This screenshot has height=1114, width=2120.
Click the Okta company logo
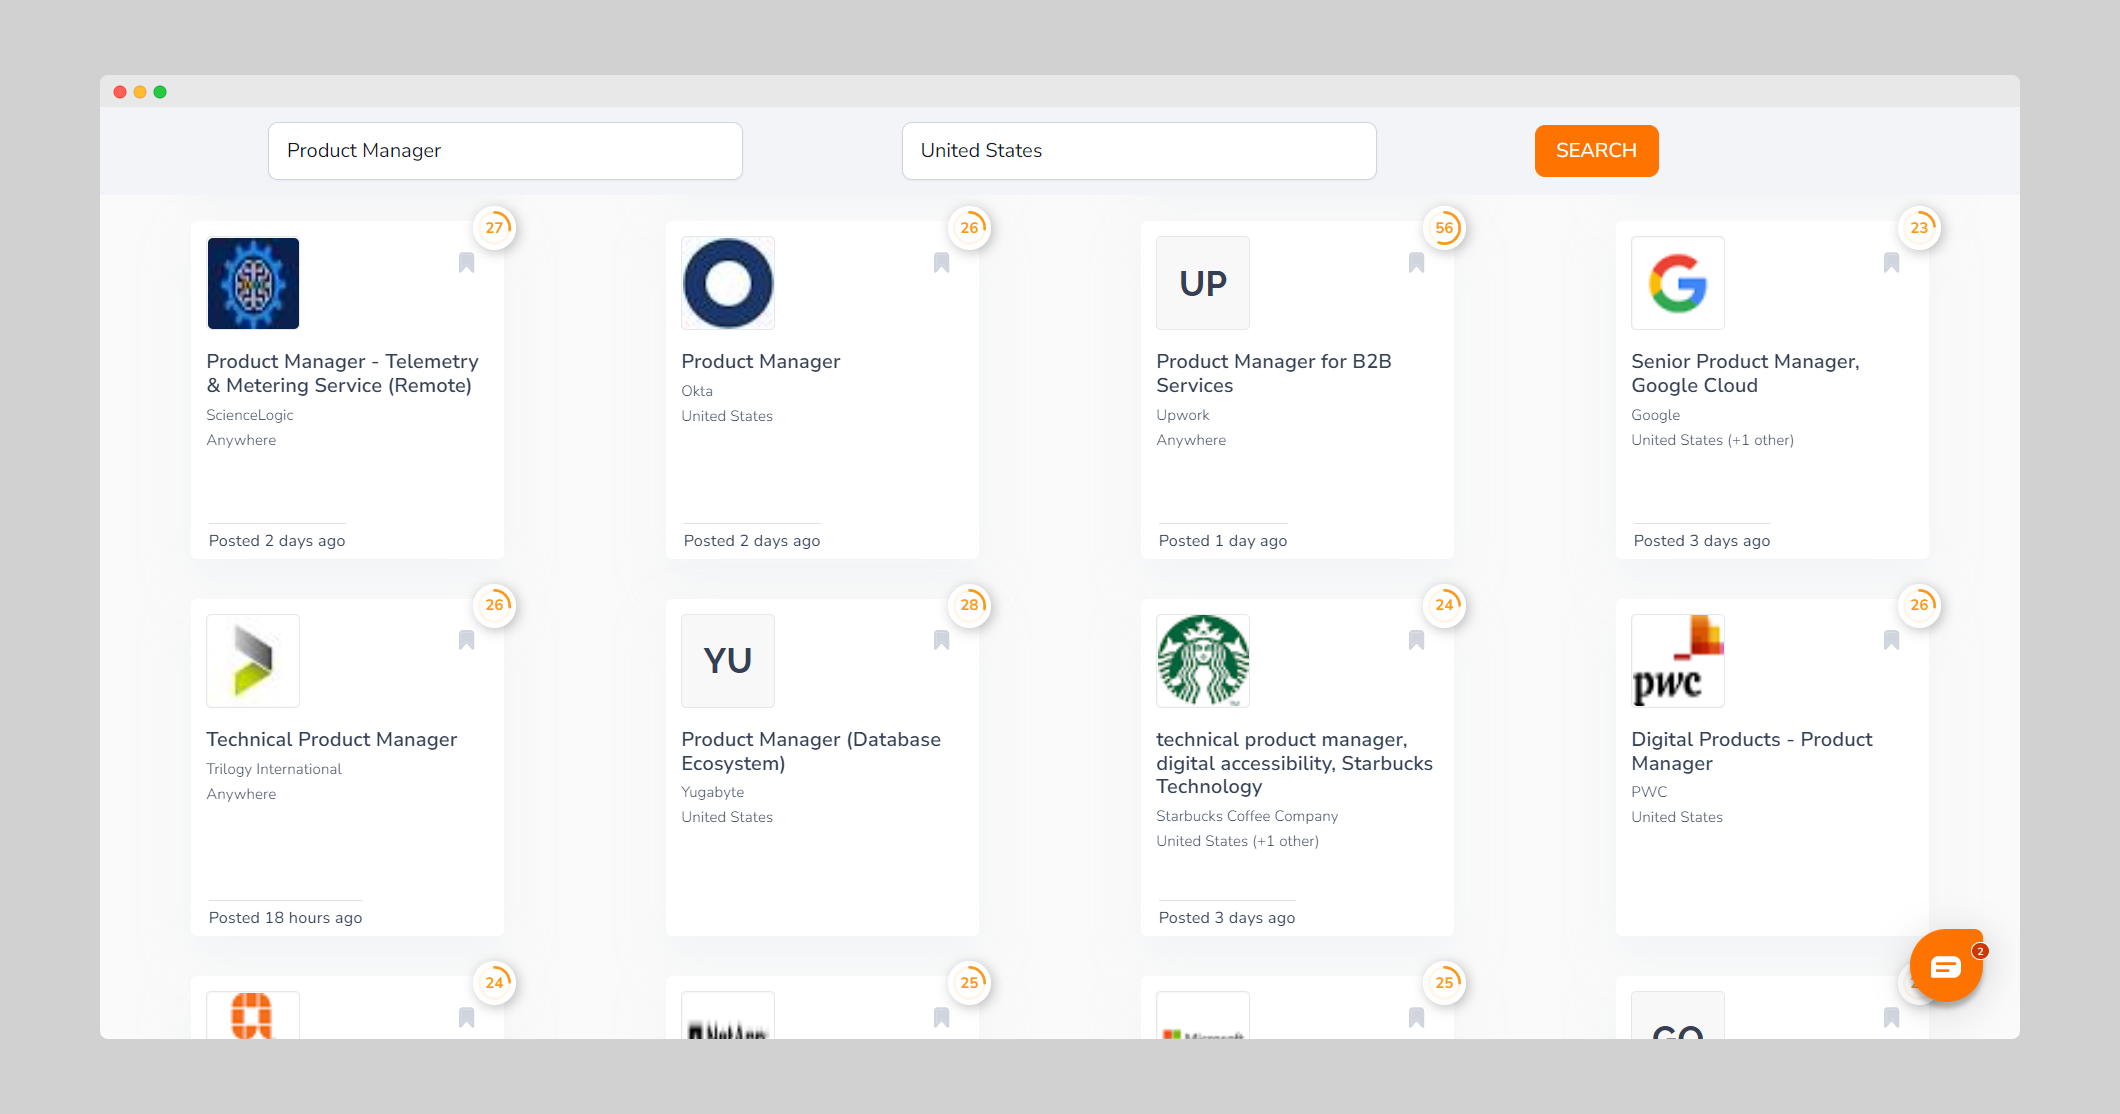coord(728,283)
